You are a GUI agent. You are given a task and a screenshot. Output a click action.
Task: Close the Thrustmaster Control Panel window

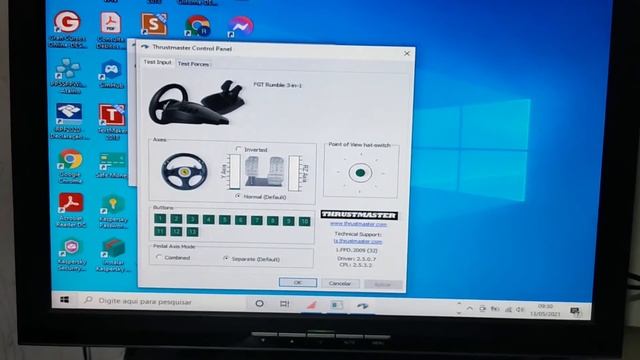[x=407, y=53]
